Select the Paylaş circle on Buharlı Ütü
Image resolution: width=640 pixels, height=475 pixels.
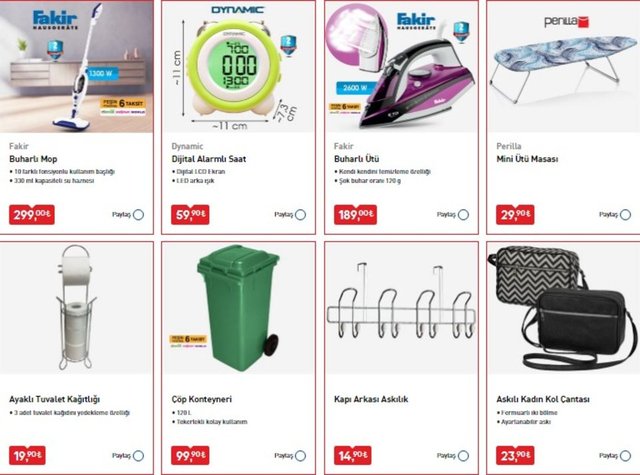(x=463, y=215)
